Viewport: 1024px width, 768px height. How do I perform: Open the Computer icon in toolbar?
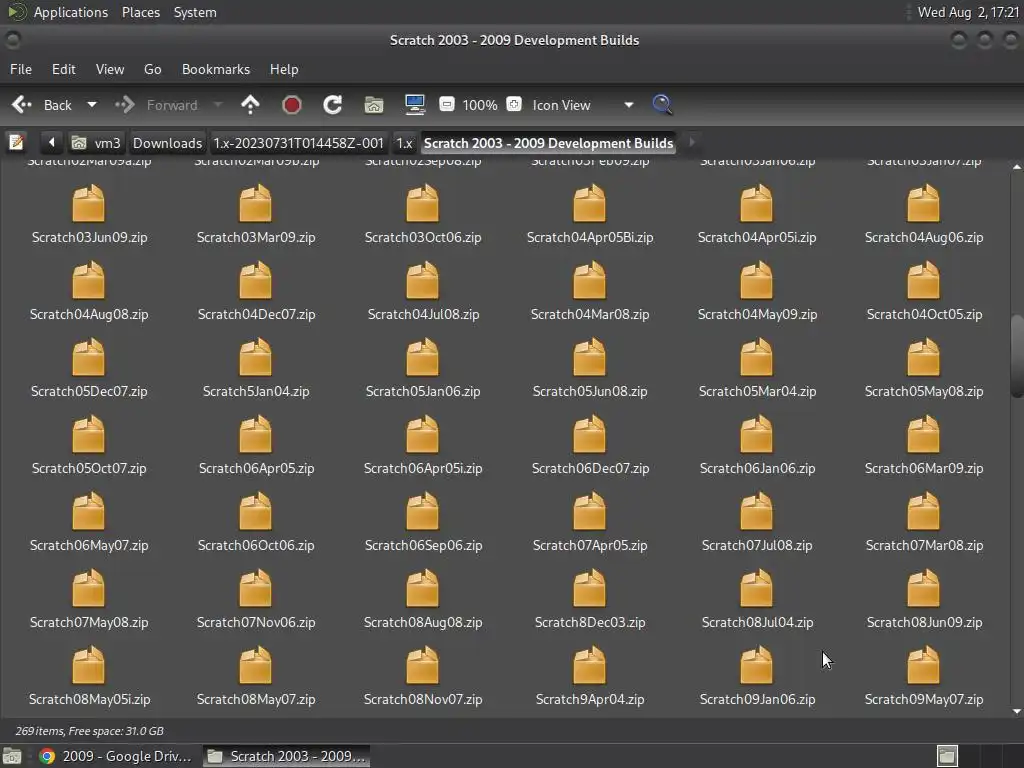click(415, 104)
